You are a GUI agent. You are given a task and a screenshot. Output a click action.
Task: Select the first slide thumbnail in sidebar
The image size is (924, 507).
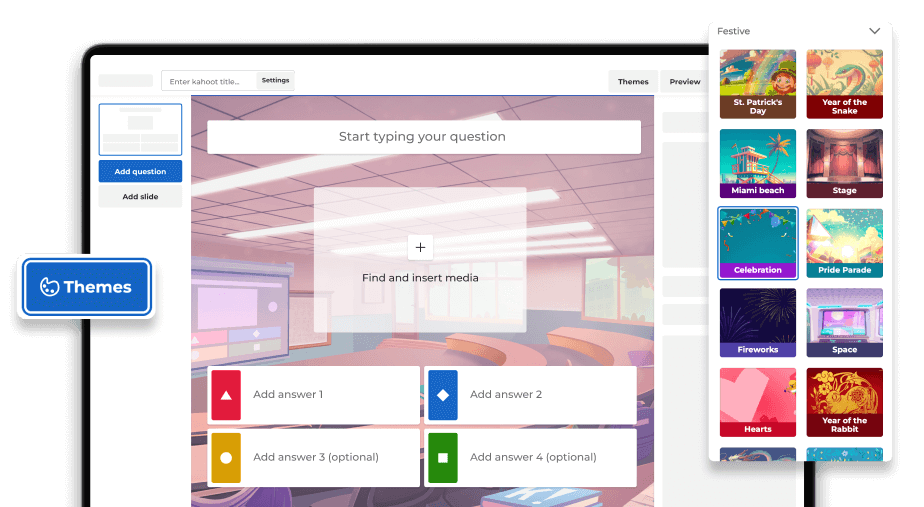tap(140, 129)
